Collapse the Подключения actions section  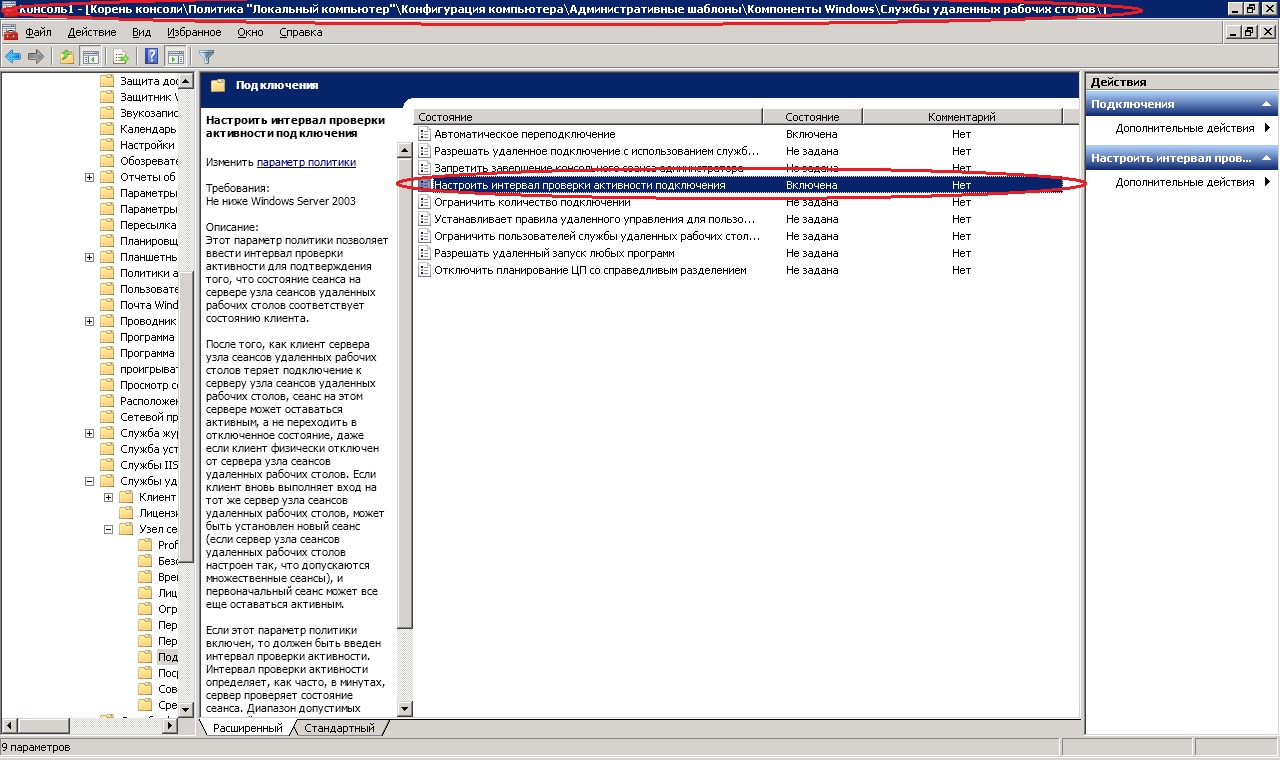1267,104
